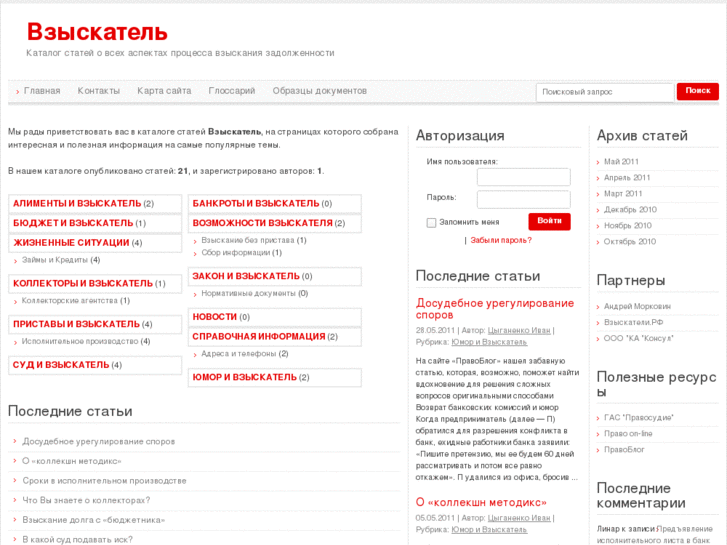This screenshot has width=727, height=545.
Task: Open archive month Октябрь 2010
Action: (x=630, y=242)
